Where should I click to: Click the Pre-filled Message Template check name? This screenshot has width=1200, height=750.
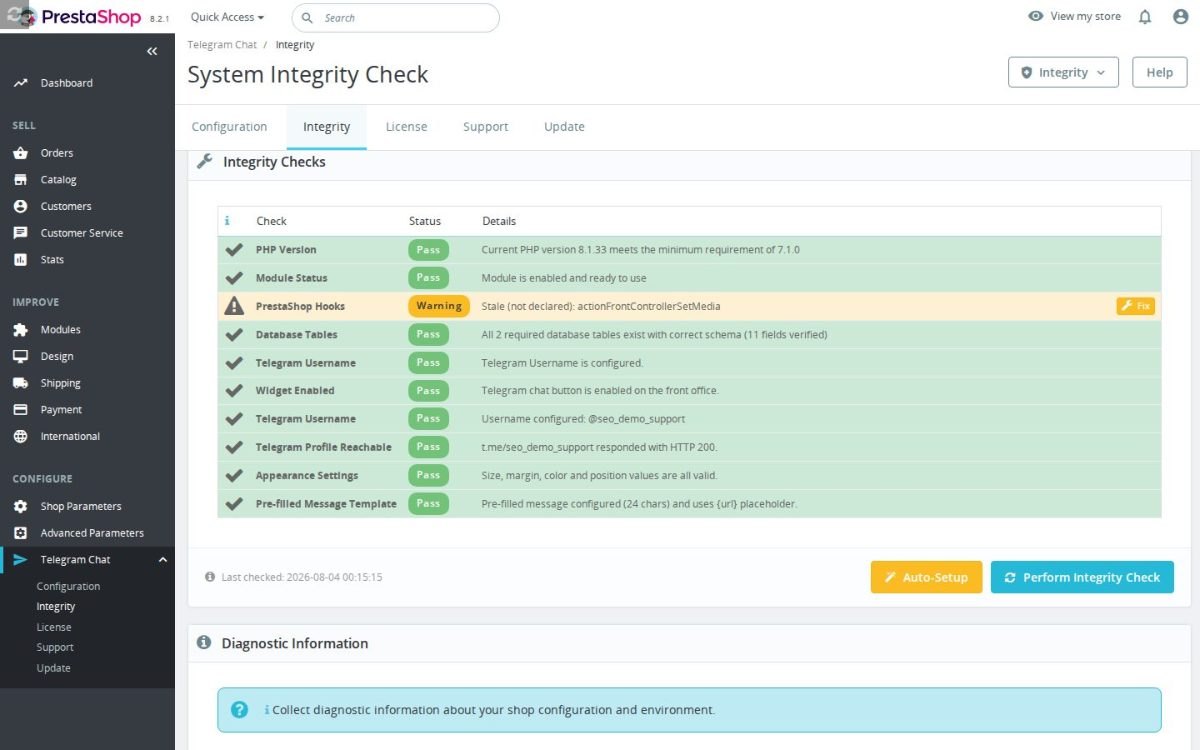click(x=326, y=504)
